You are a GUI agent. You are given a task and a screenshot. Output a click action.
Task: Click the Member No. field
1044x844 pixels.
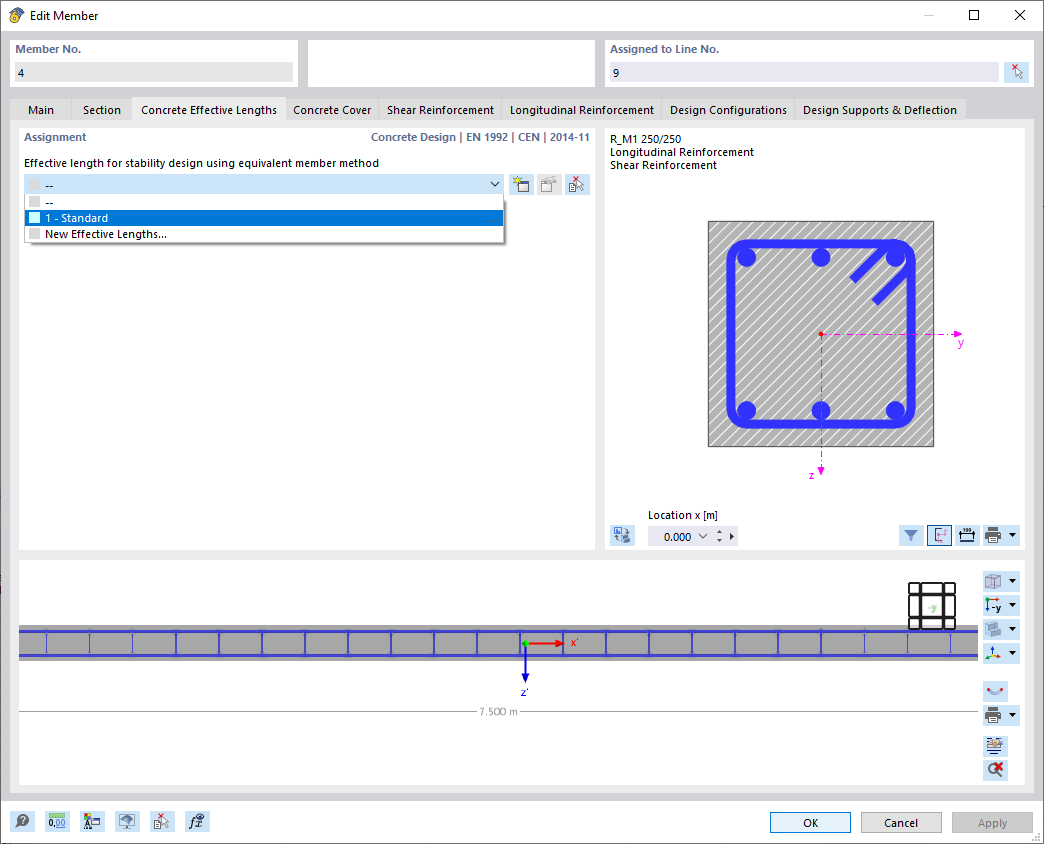[154, 73]
